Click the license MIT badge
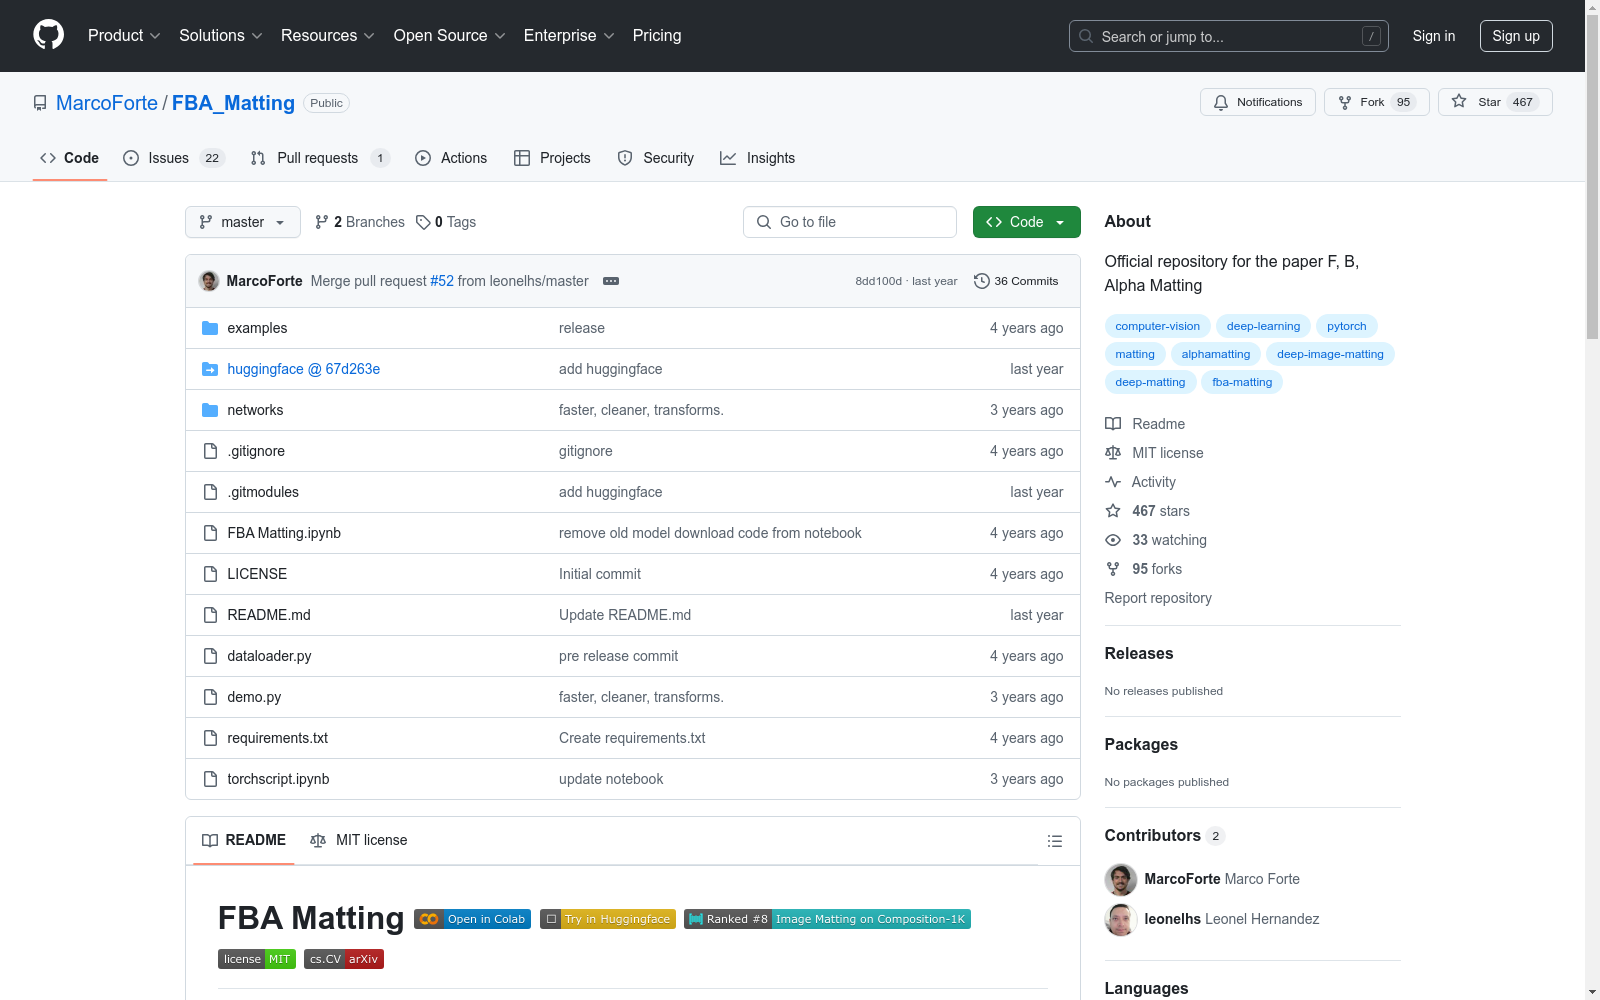This screenshot has height=1000, width=1600. pos(257,959)
